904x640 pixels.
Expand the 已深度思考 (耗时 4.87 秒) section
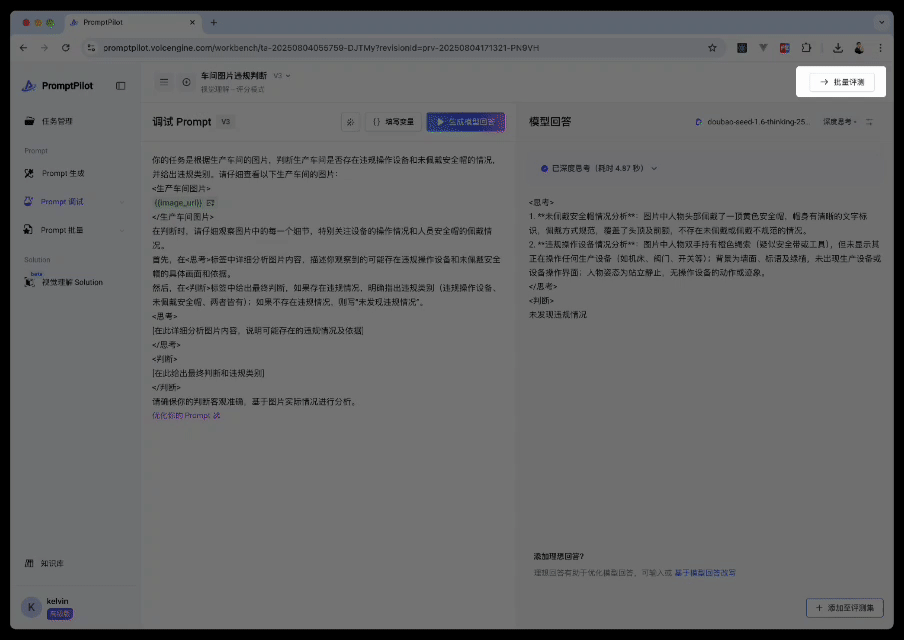pos(599,168)
